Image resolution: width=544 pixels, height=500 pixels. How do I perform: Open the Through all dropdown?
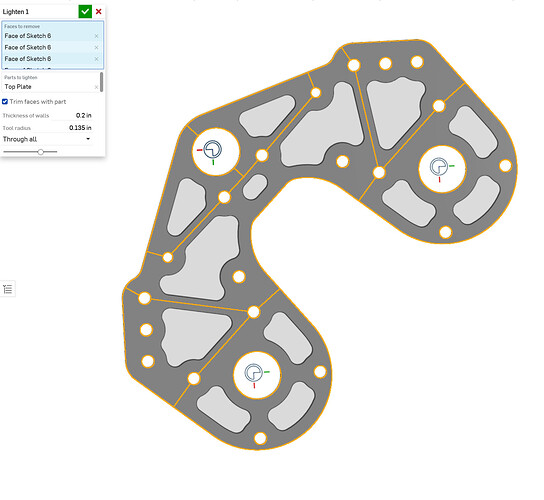point(47,139)
